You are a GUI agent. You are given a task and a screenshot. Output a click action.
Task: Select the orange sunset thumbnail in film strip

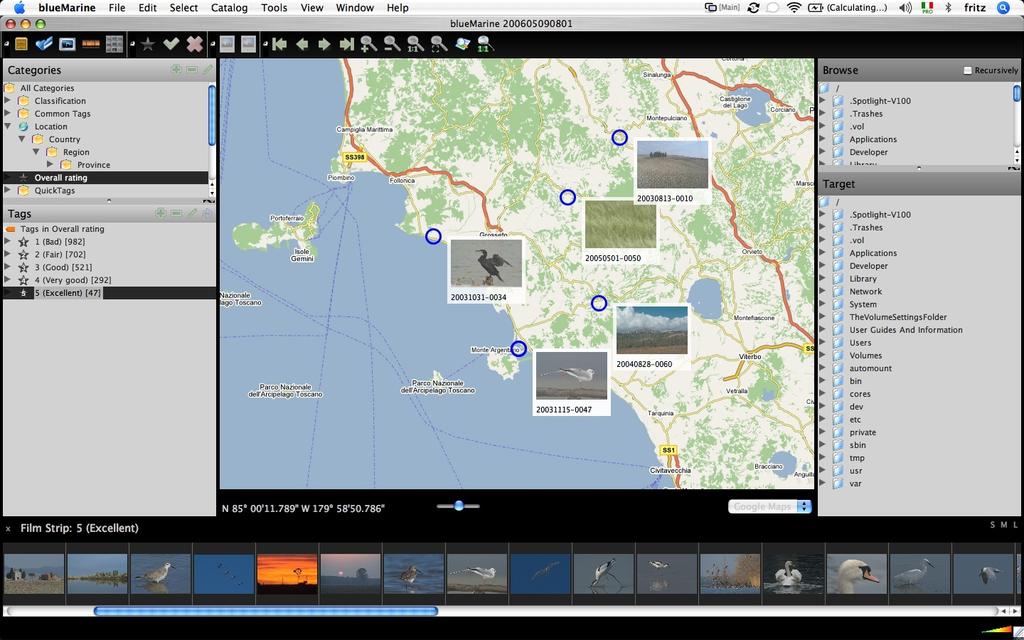click(x=287, y=574)
